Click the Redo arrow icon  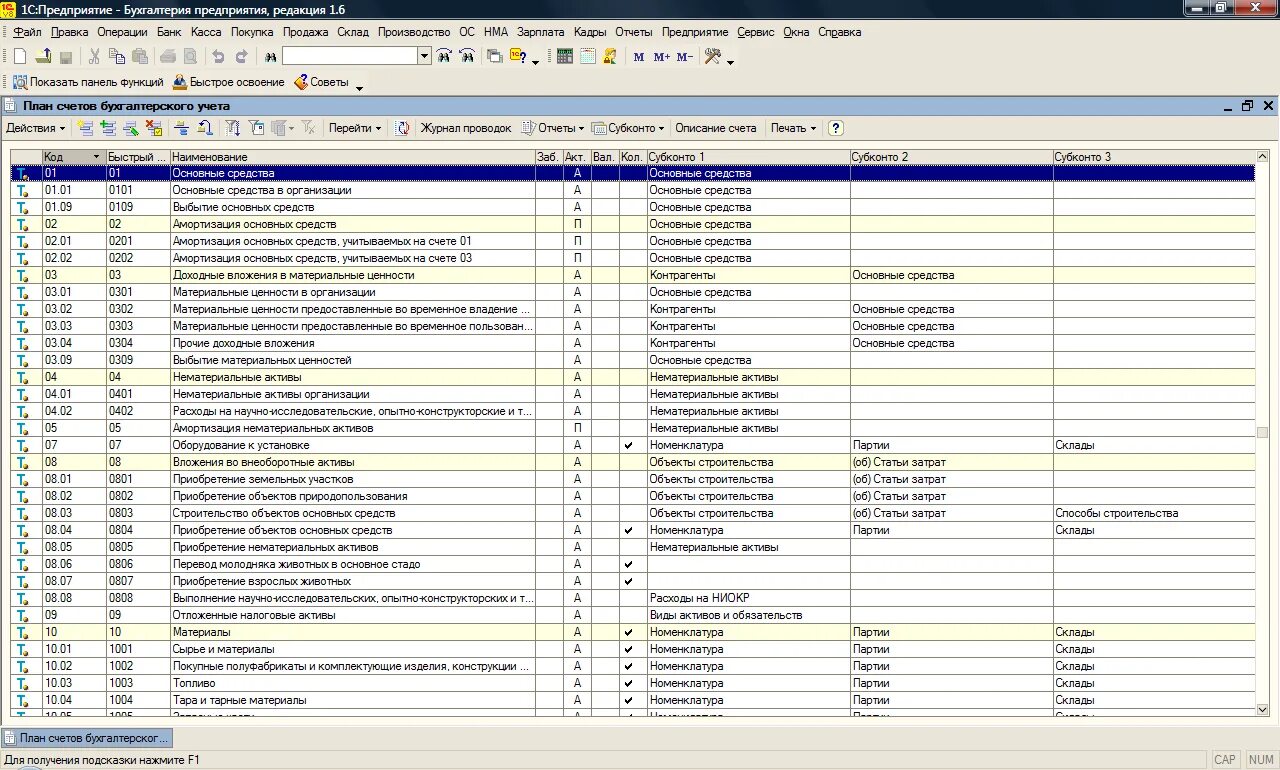(x=240, y=57)
